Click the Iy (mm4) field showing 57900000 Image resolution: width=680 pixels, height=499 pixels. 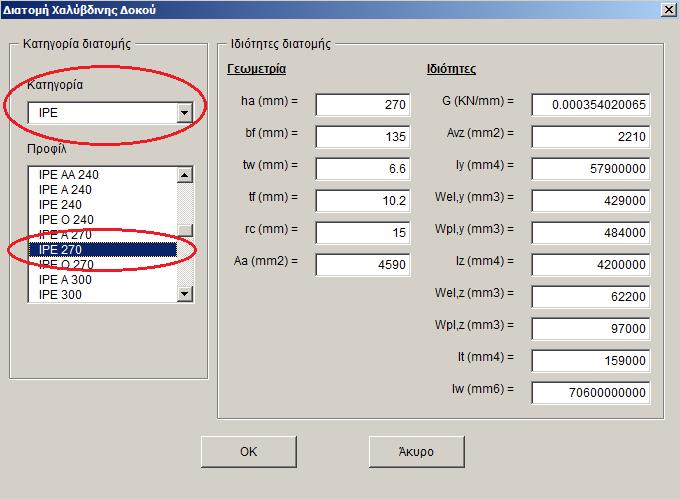point(591,169)
